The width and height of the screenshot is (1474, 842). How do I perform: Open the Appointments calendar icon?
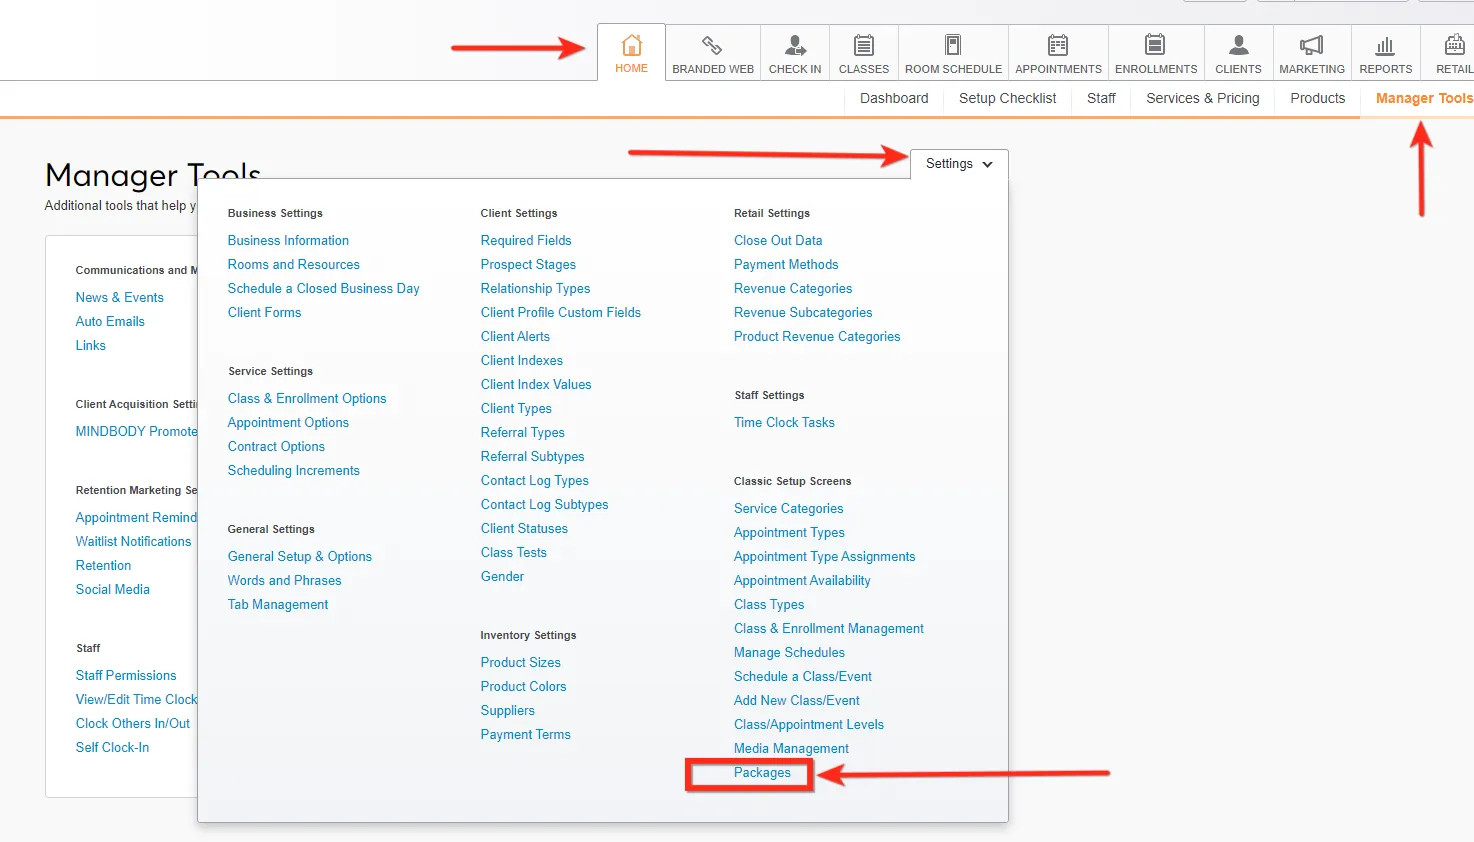1058,45
